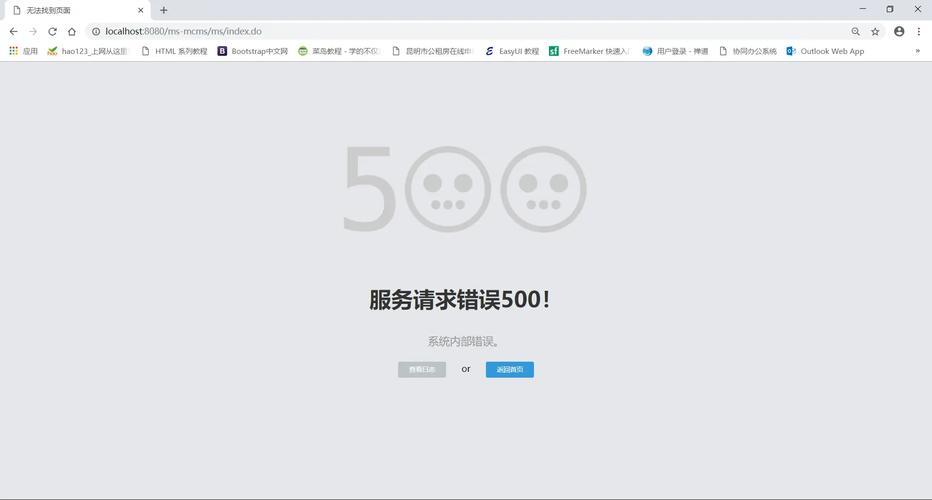Go to the browser home page icon
The height and width of the screenshot is (500, 932).
pos(72,31)
